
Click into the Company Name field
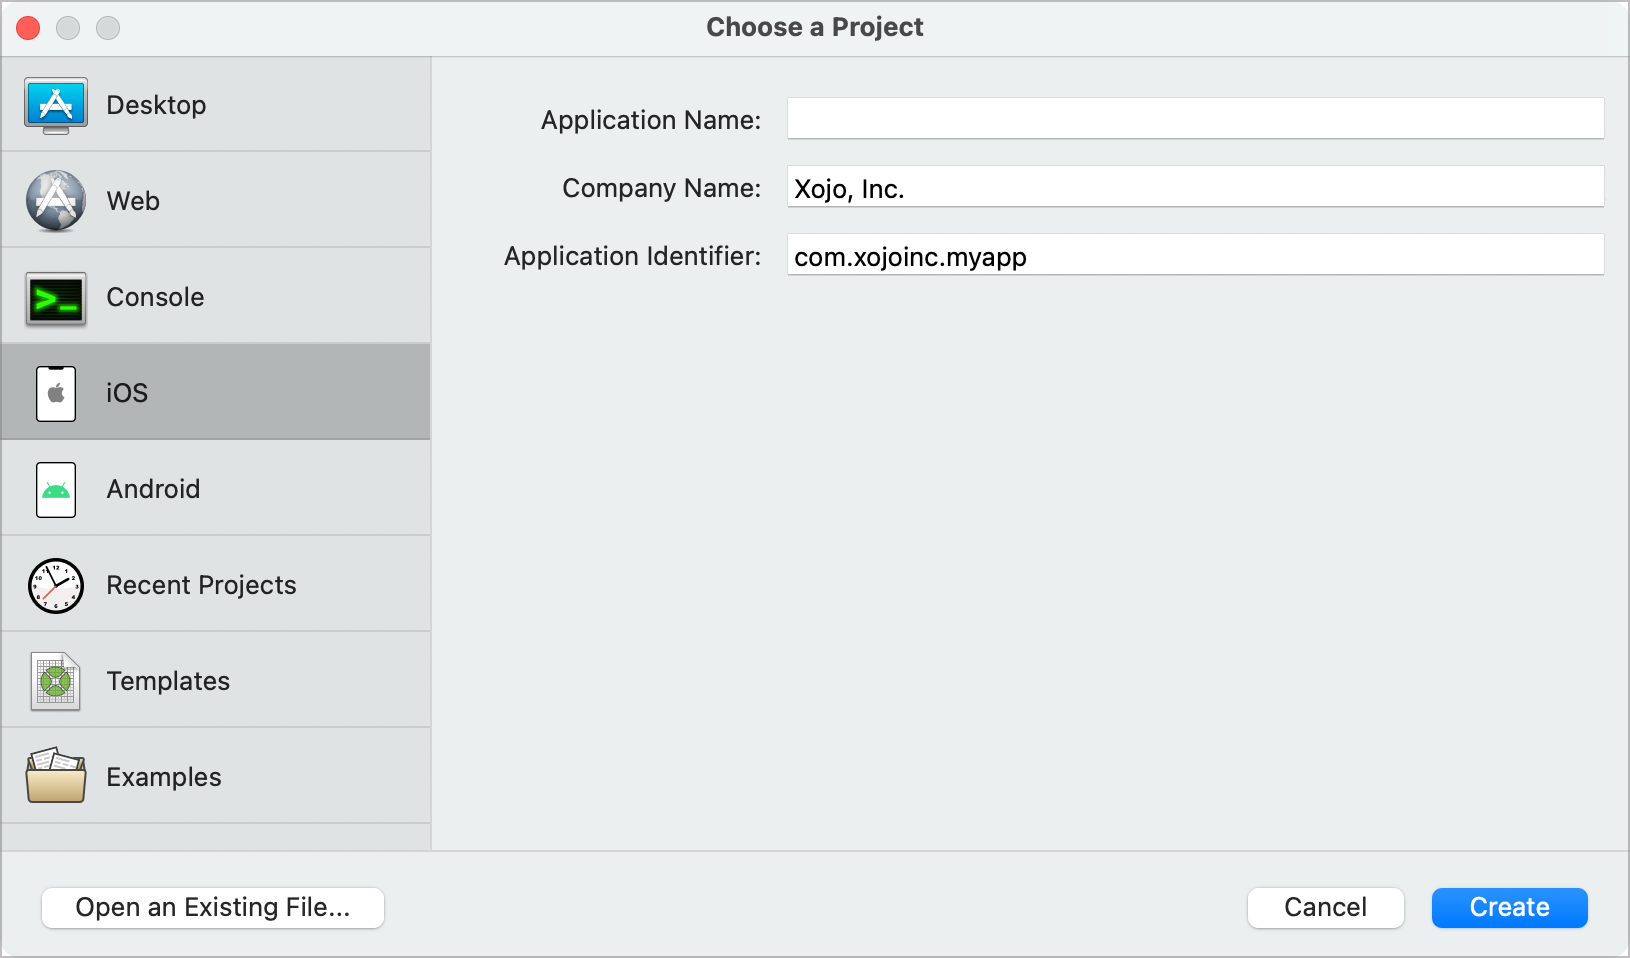point(1195,187)
